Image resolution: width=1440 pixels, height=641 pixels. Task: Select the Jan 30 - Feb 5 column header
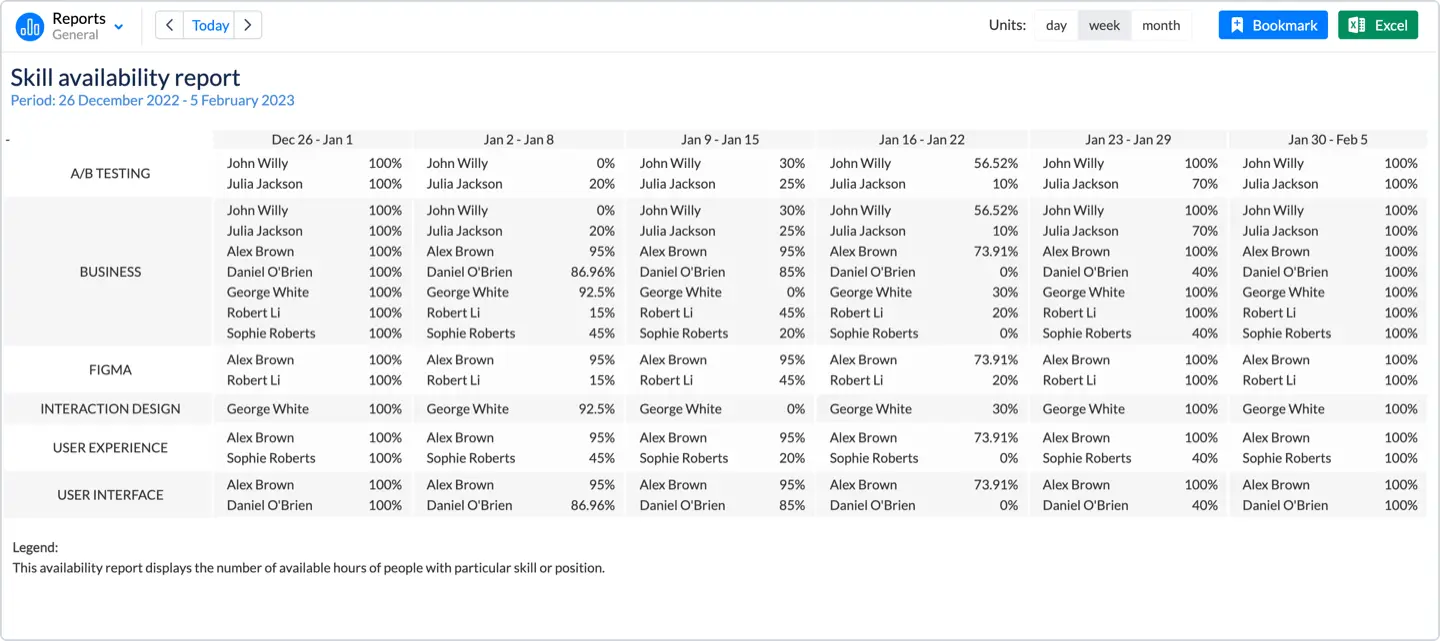click(1327, 140)
